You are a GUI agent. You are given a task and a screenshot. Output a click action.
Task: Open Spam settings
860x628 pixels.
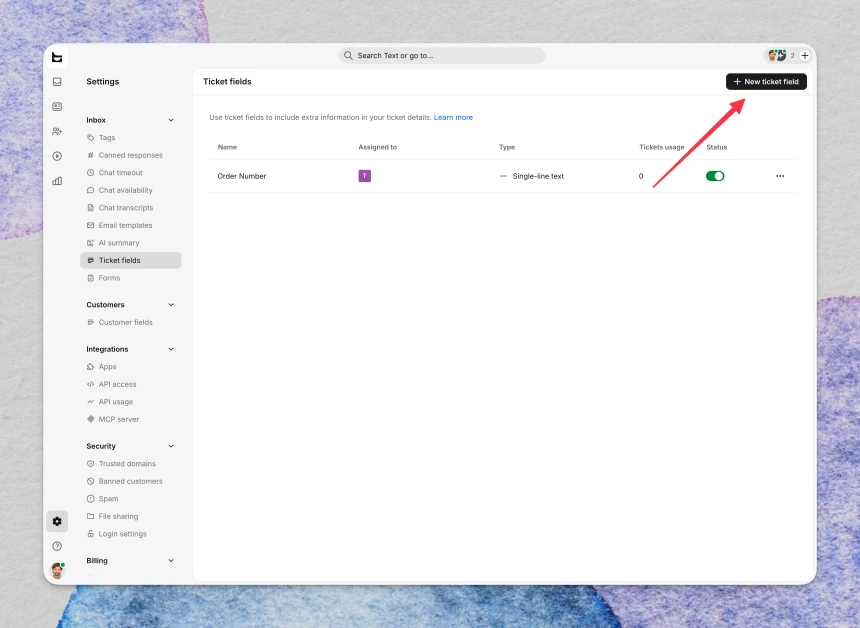[131, 499]
